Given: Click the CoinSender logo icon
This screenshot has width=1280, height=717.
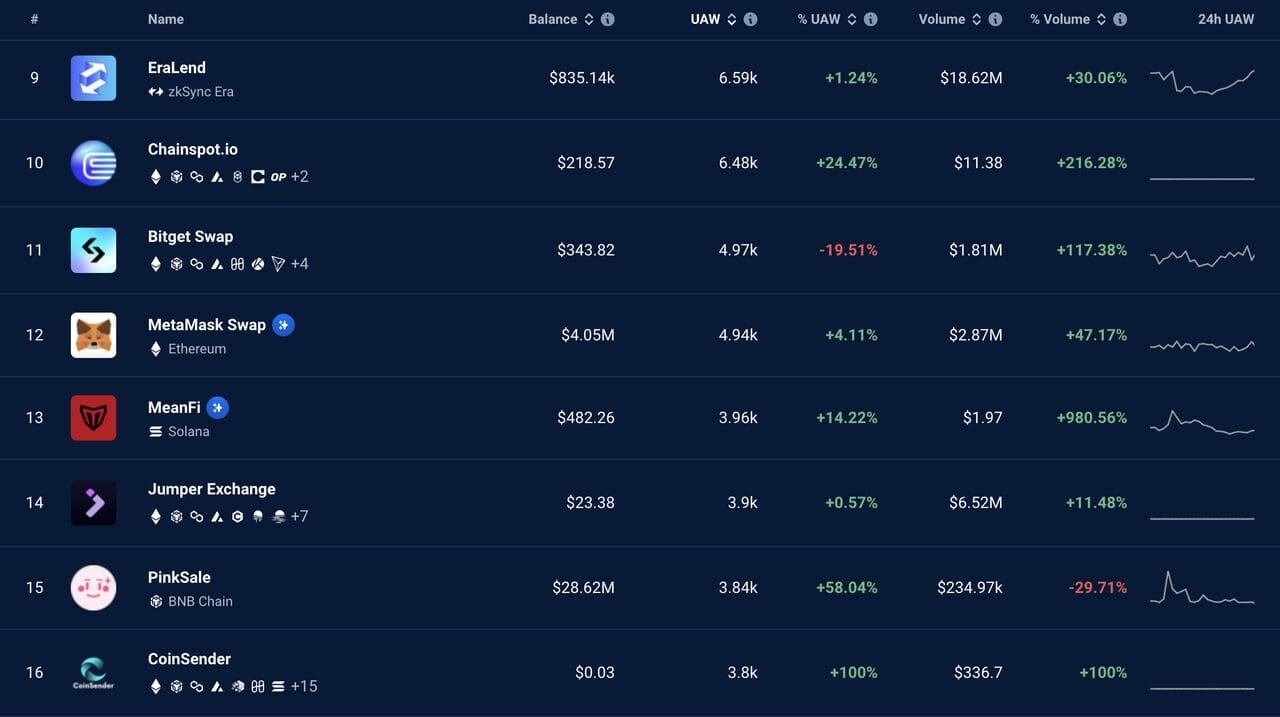Looking at the screenshot, I should pos(93,672).
